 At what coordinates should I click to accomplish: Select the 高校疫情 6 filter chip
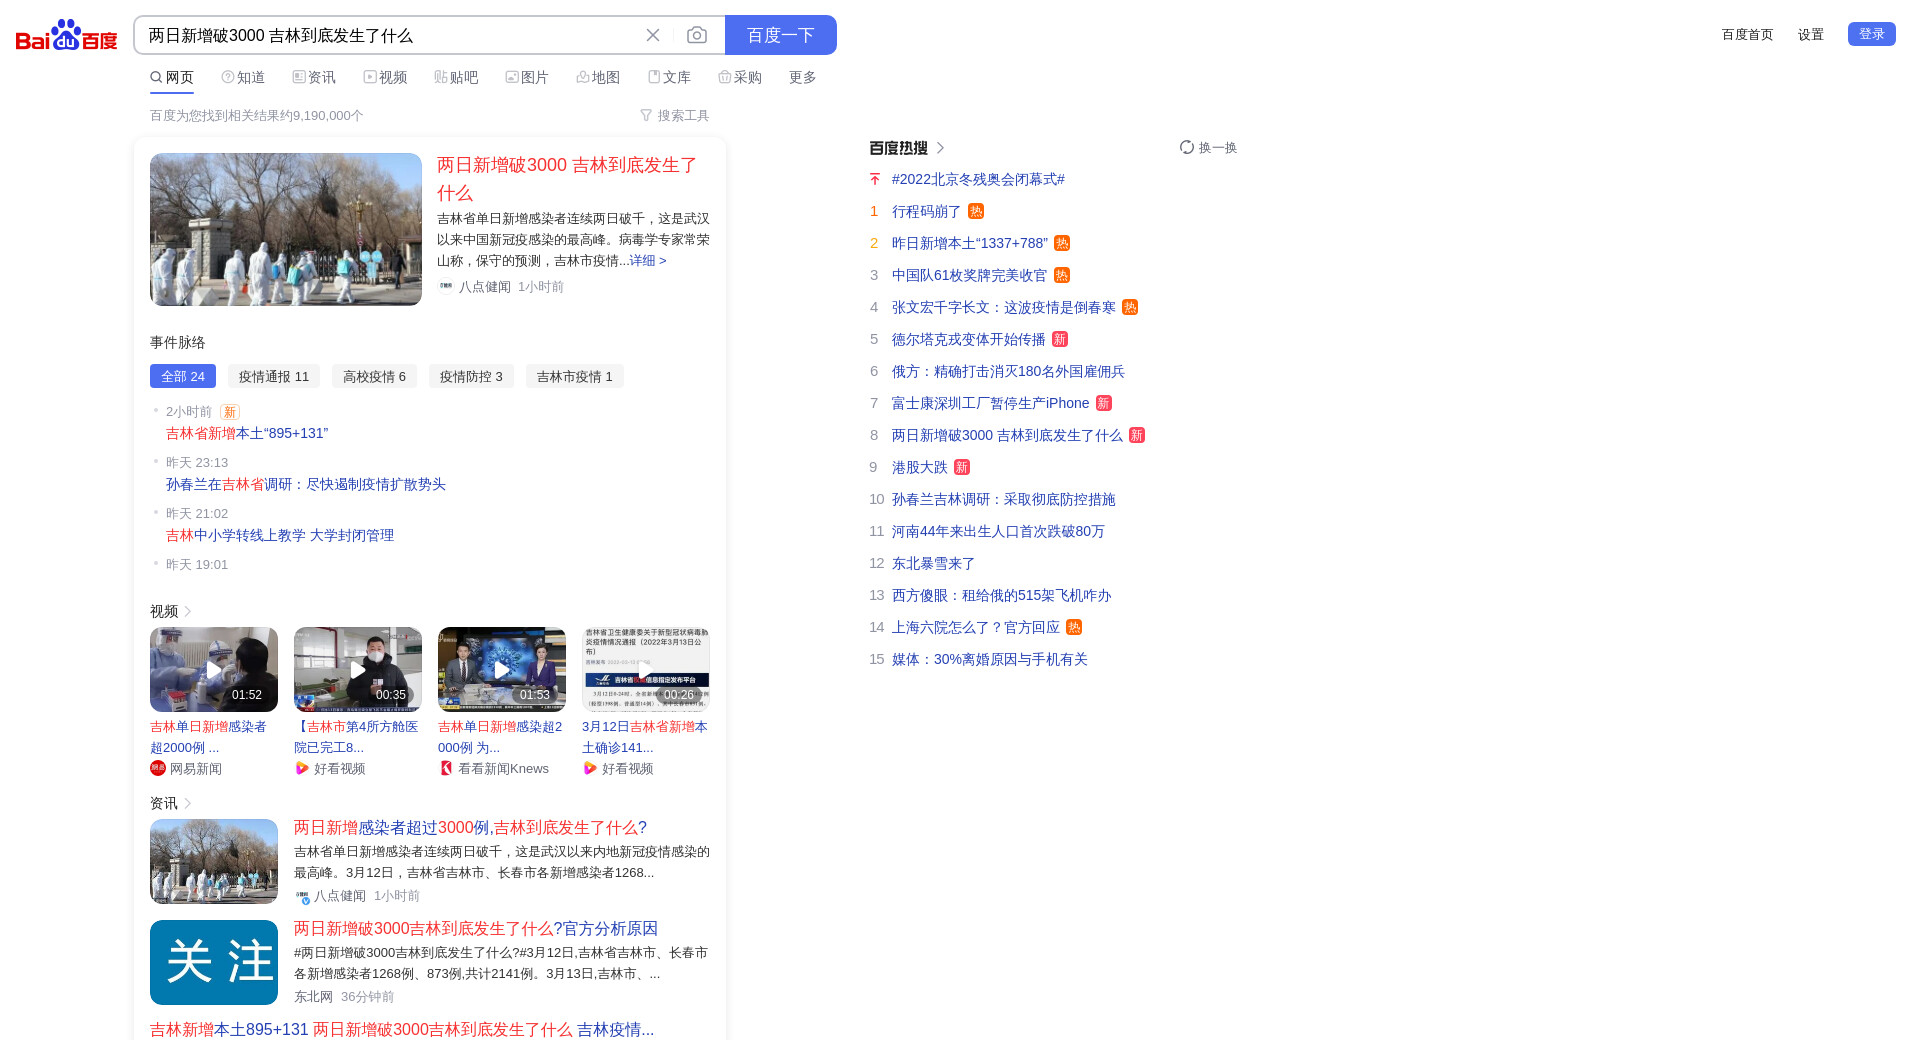click(x=374, y=376)
